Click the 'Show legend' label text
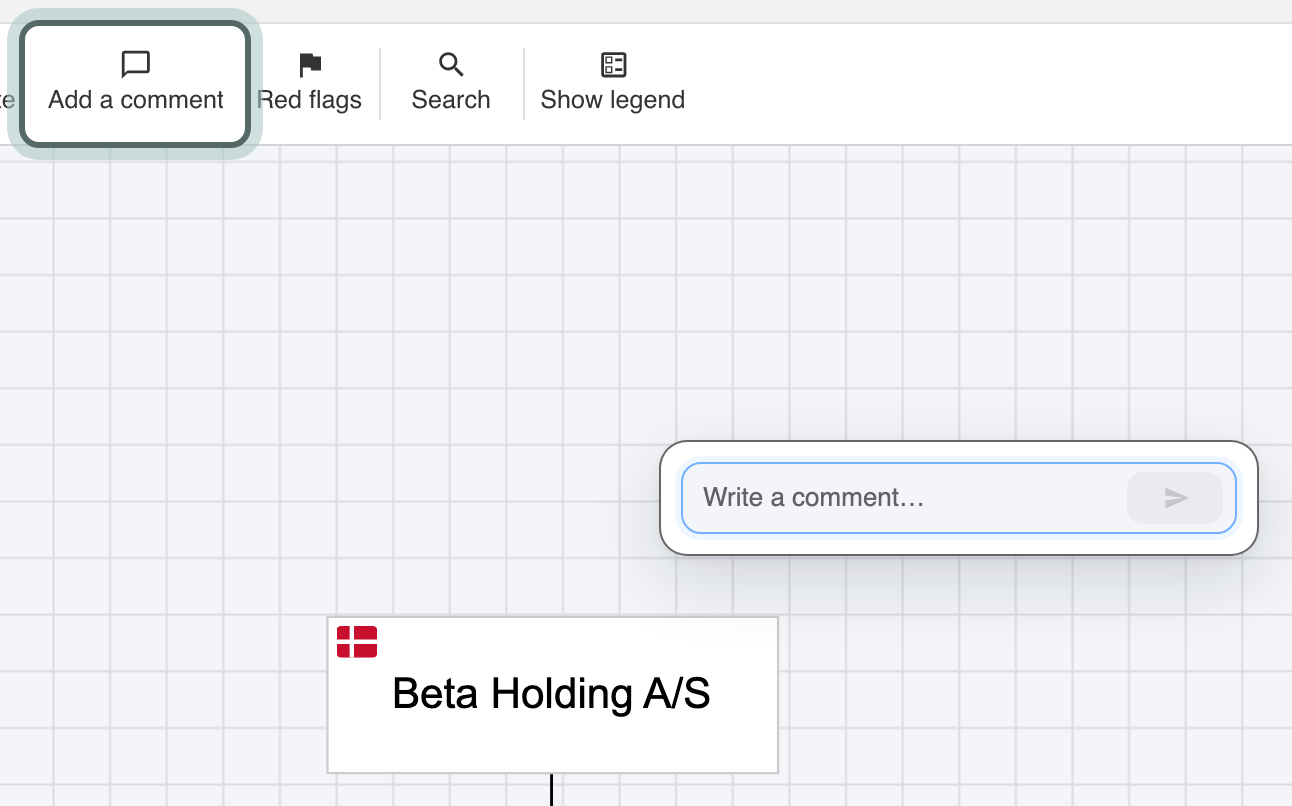 coord(613,100)
